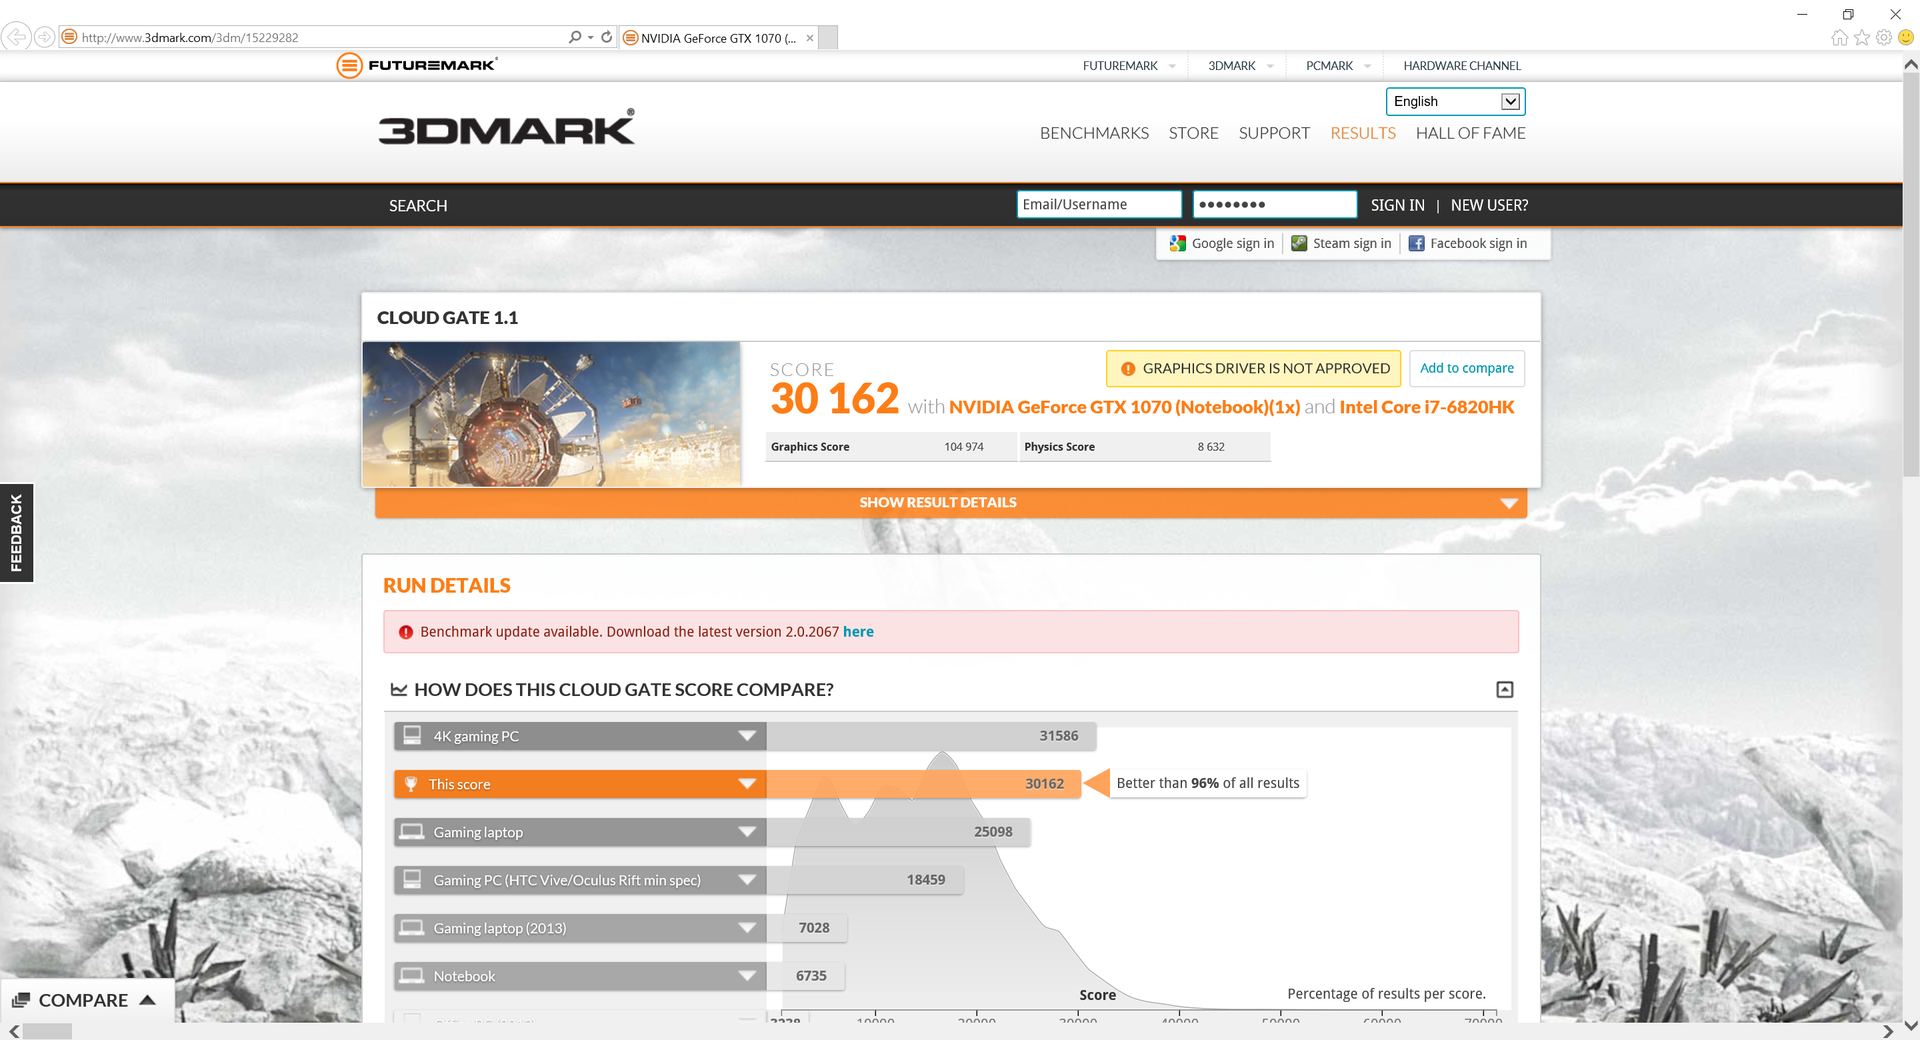The width and height of the screenshot is (1920, 1040).
Task: Click the New User? link
Action: 1489,205
